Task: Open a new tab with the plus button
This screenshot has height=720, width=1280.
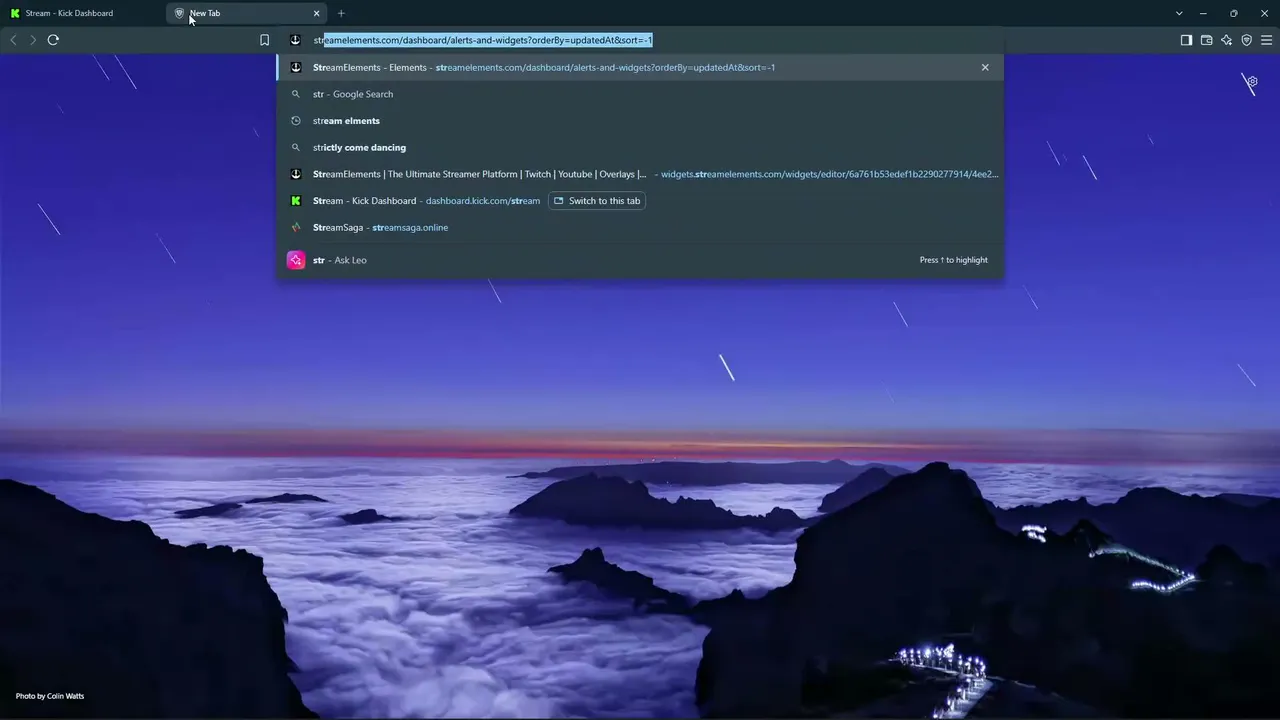Action: click(341, 13)
